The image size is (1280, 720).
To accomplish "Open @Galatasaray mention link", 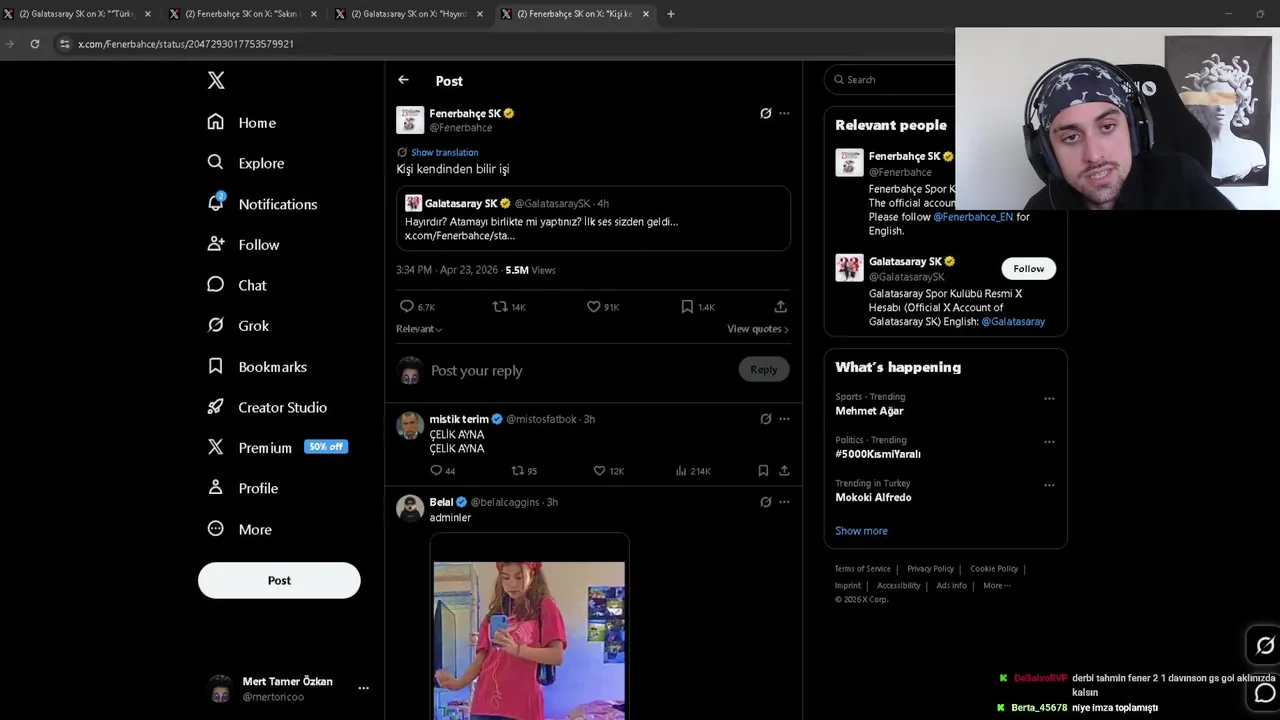I will pos(1013,322).
